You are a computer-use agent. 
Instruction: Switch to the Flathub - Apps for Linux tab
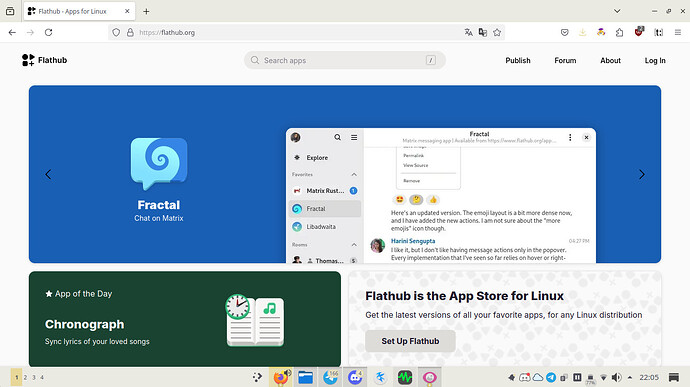(79, 11)
